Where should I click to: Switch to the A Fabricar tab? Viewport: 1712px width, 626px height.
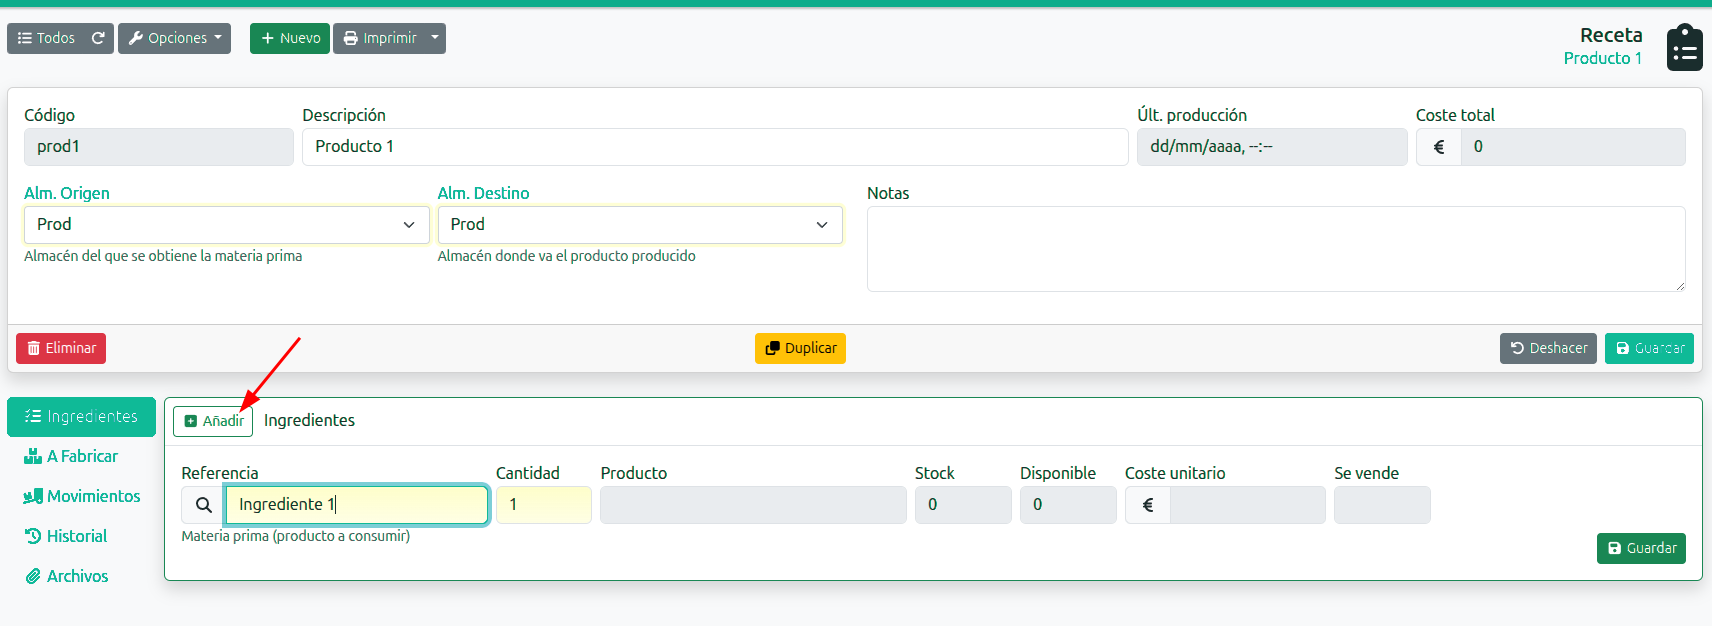81,457
